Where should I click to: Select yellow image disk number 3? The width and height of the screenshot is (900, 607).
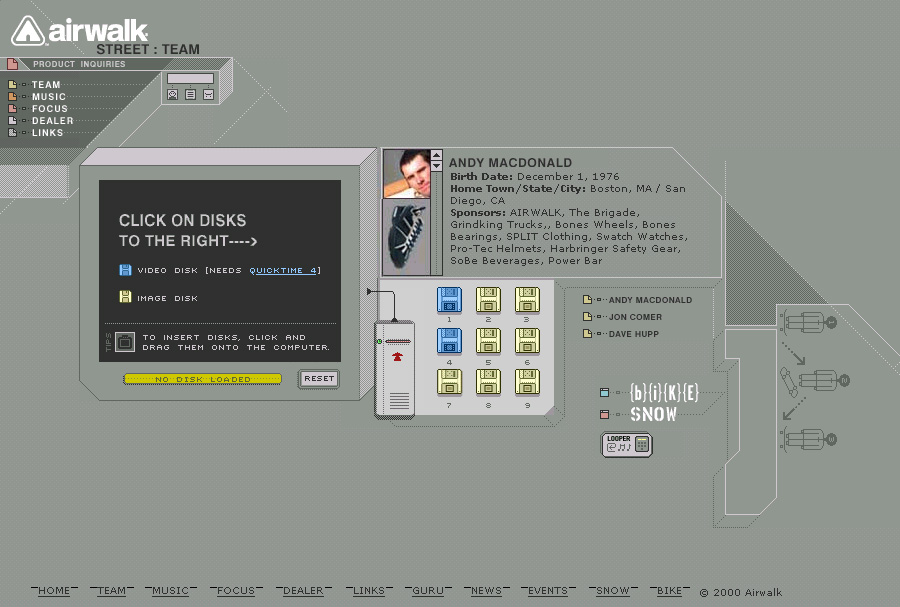(x=527, y=299)
